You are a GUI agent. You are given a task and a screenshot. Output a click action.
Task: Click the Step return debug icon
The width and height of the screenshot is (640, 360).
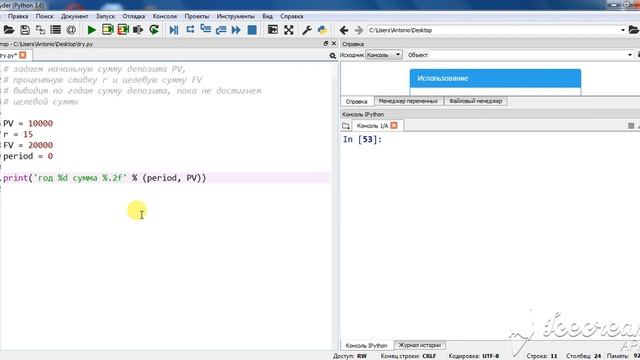pyautogui.click(x=221, y=30)
